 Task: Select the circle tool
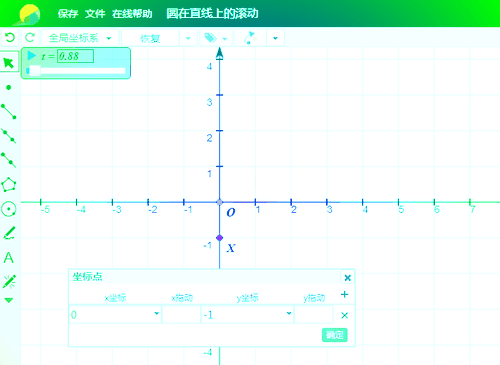[9, 209]
